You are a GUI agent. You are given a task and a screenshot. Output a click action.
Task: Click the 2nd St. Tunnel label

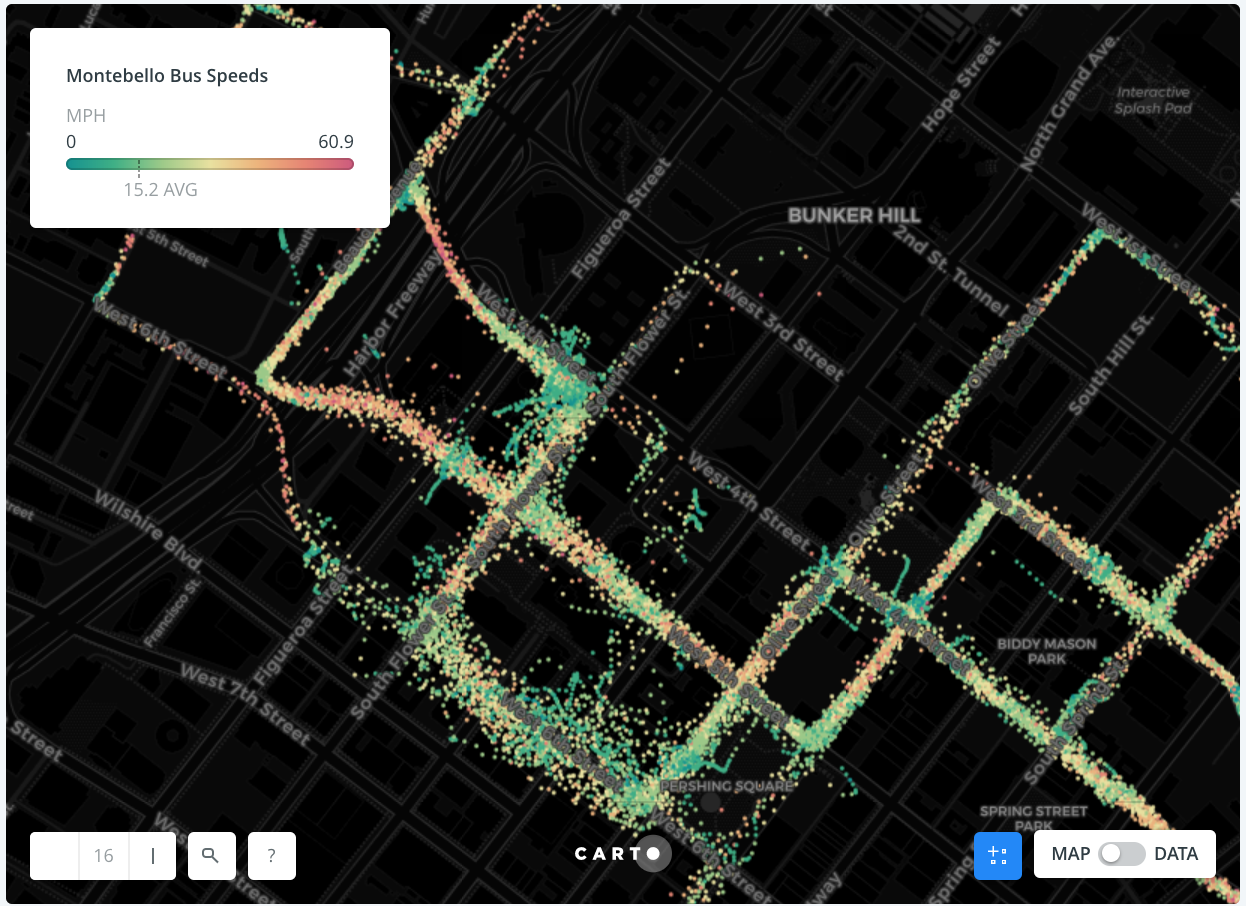click(951, 273)
